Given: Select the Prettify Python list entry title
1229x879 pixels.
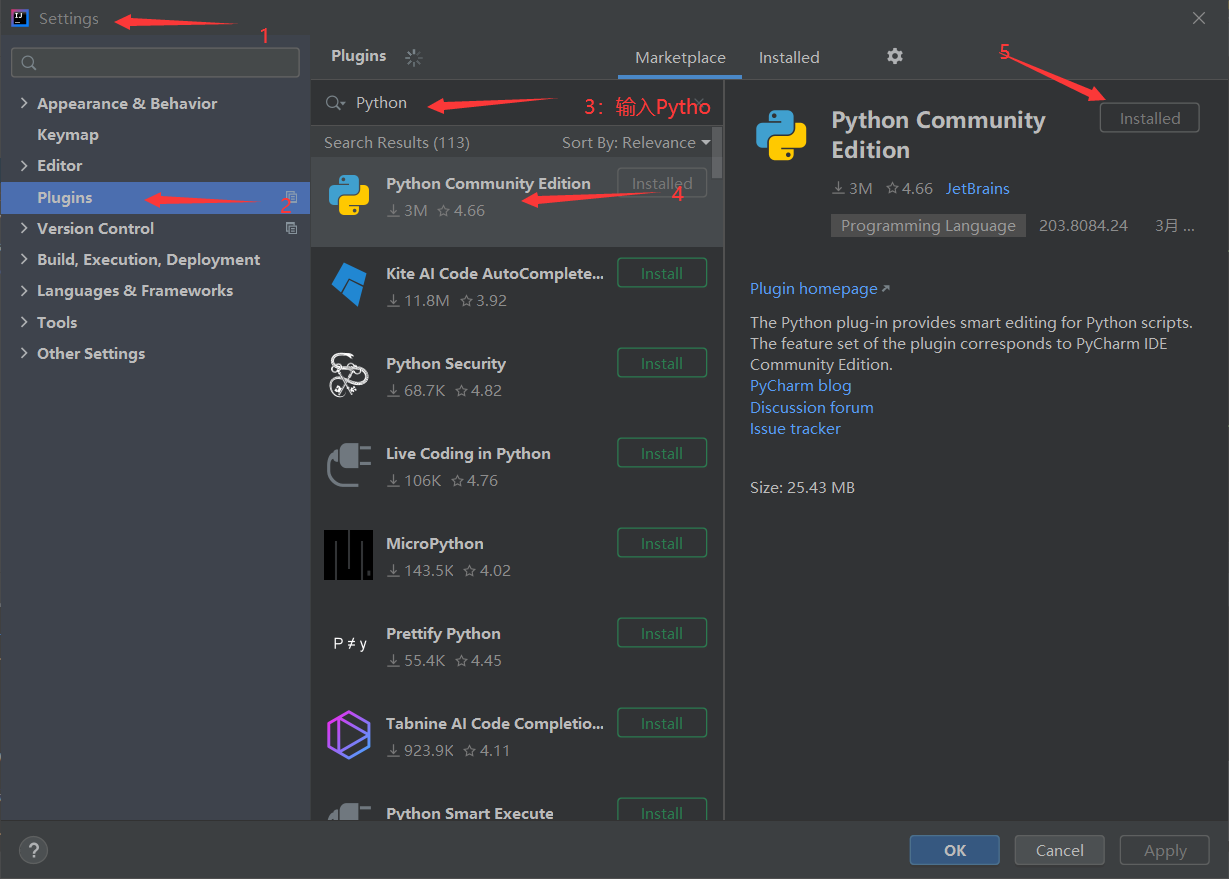Looking at the screenshot, I should pos(443,633).
